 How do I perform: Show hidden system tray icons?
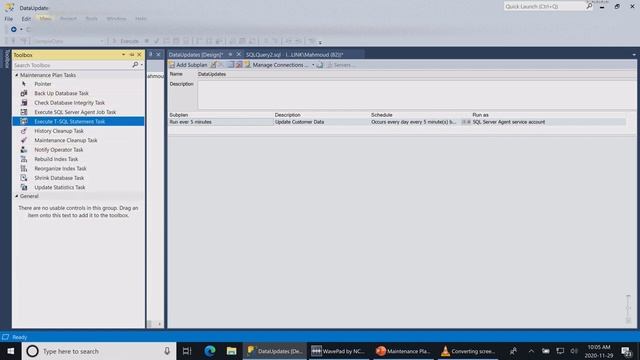(531, 351)
